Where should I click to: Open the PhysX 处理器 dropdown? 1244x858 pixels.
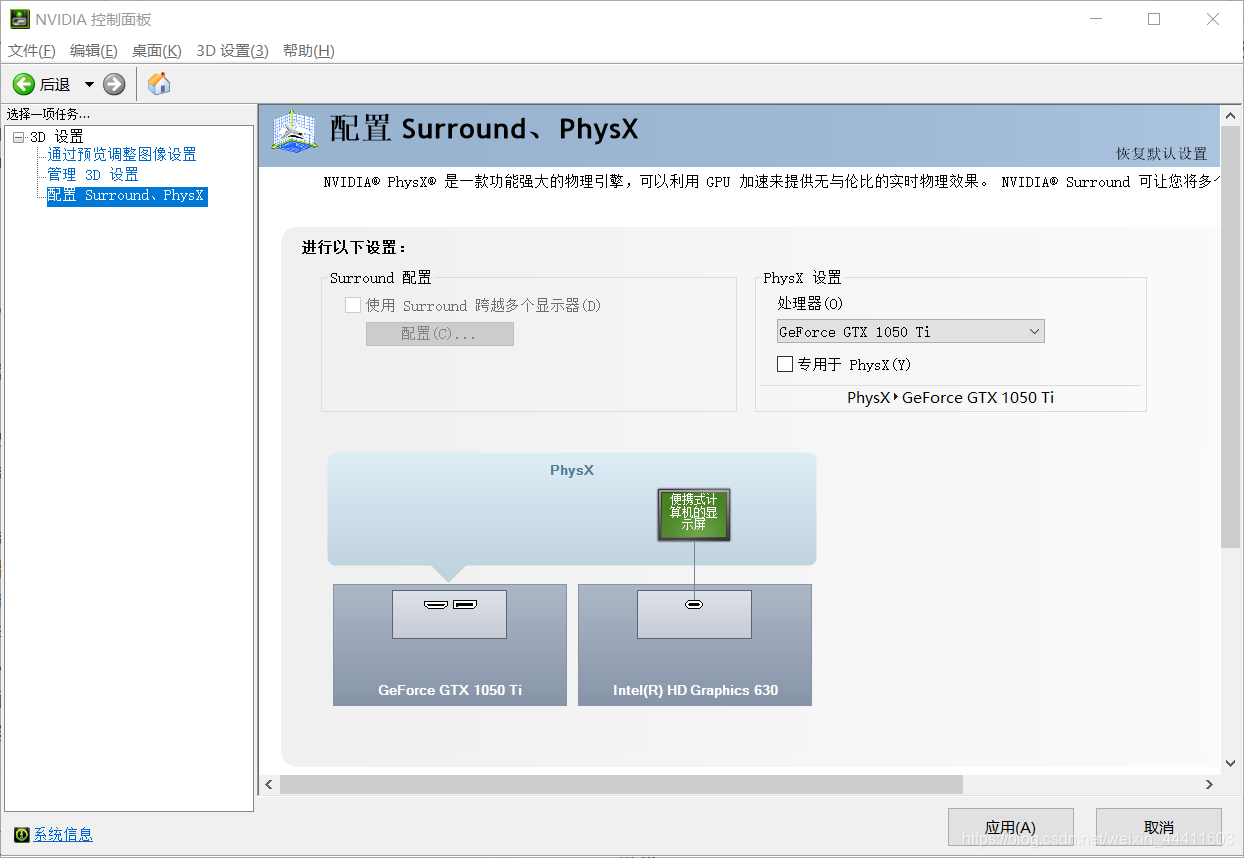coord(911,332)
